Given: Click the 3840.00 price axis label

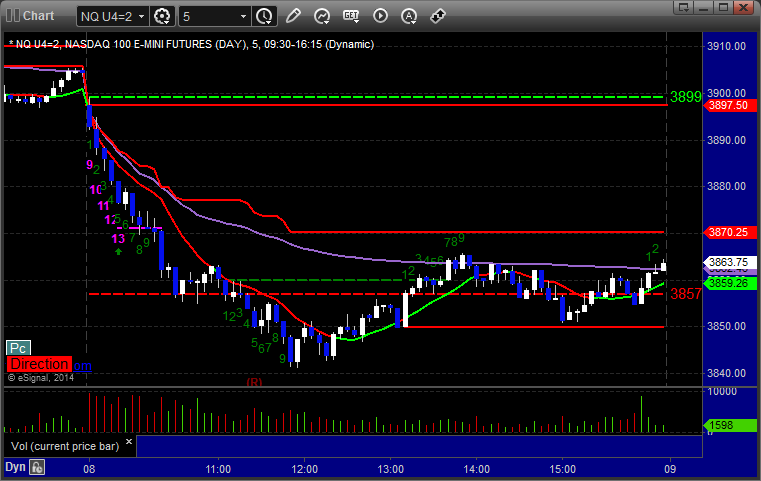Looking at the screenshot, I should 726,373.
